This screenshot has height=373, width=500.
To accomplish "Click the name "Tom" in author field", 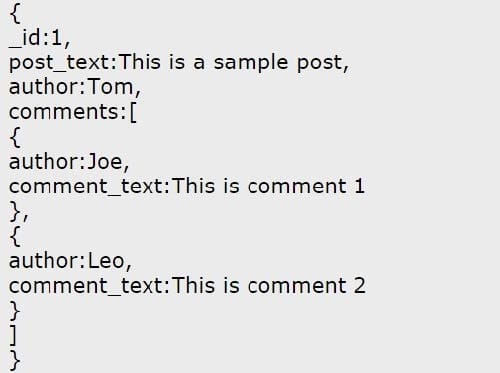I will click(x=110, y=87).
